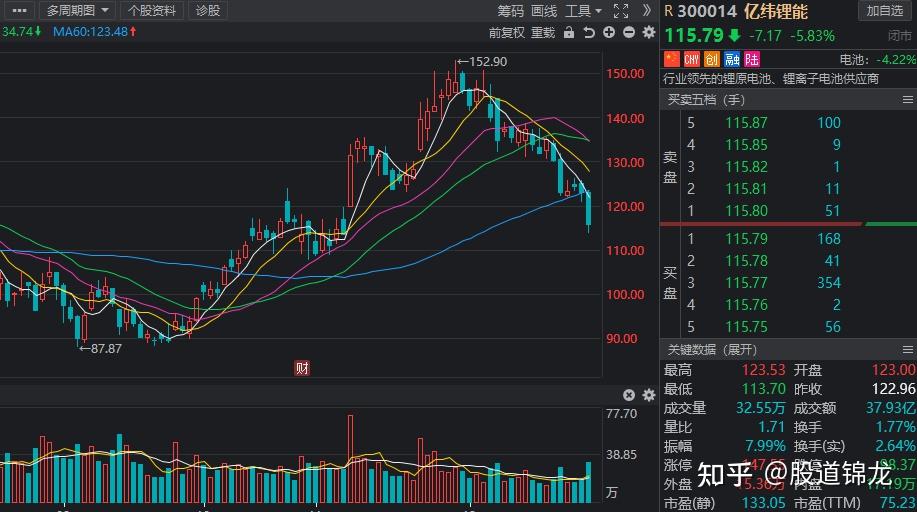Screen dimensions: 917x512
Task: Zoom in chart with plus icon
Action: [x=609, y=33]
